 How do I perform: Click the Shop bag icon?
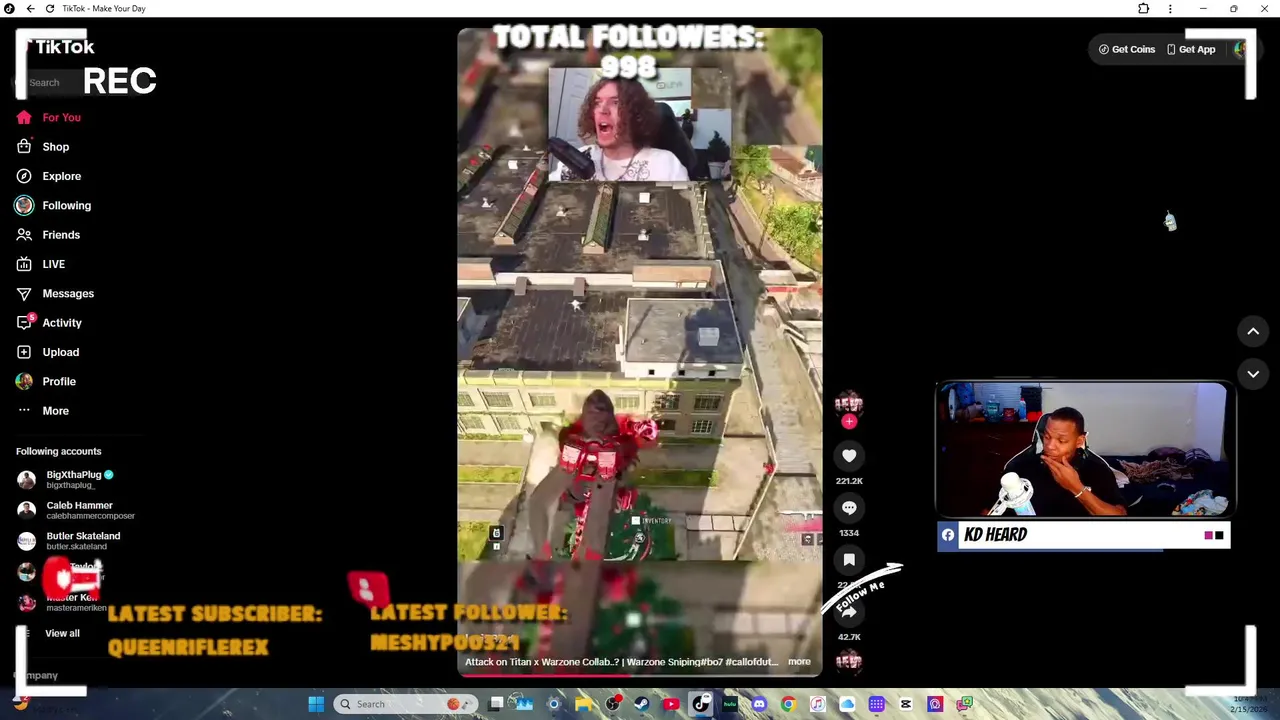point(24,147)
